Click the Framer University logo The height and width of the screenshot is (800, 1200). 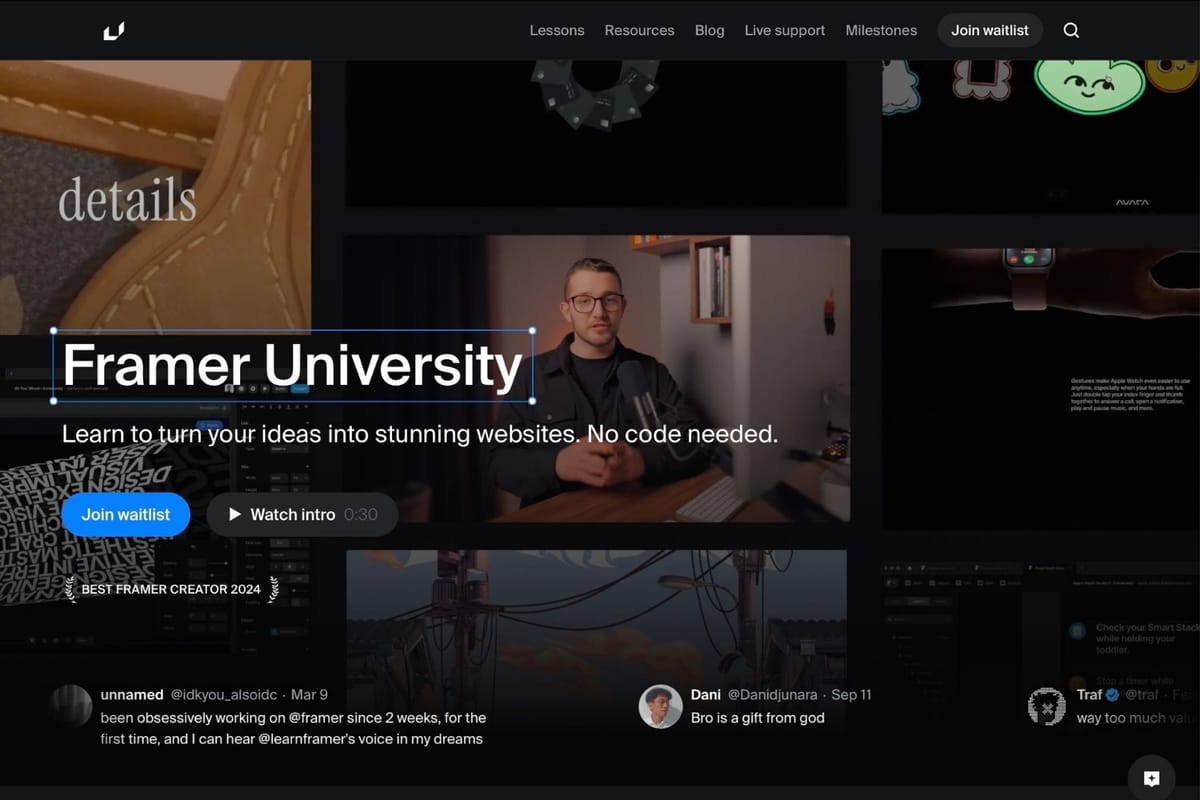114,30
